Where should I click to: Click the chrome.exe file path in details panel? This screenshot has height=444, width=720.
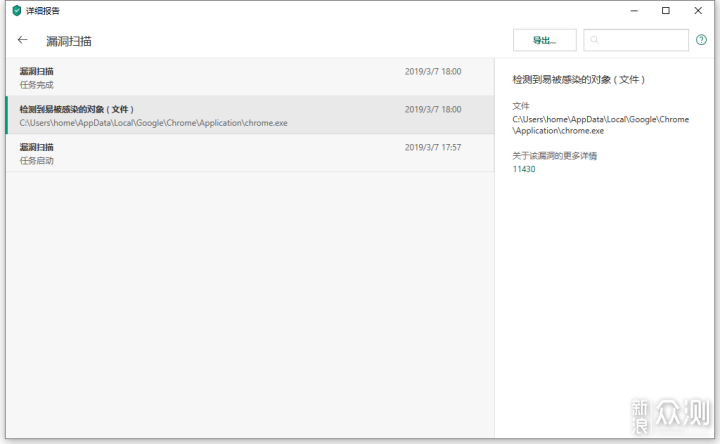point(600,125)
